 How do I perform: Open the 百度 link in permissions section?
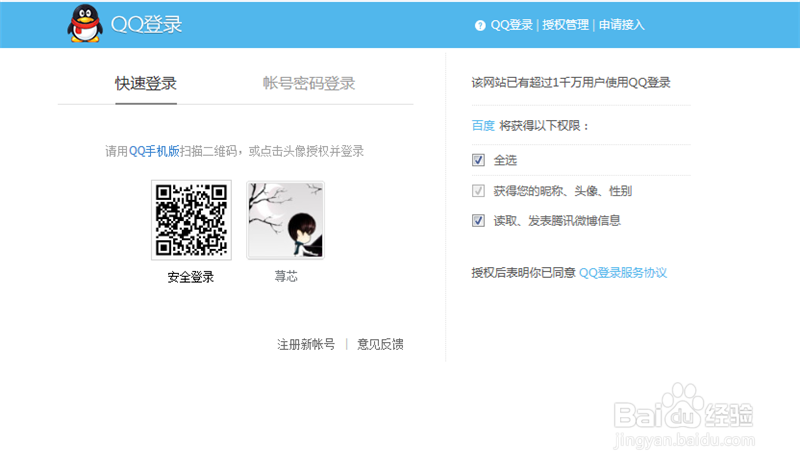[x=483, y=126]
